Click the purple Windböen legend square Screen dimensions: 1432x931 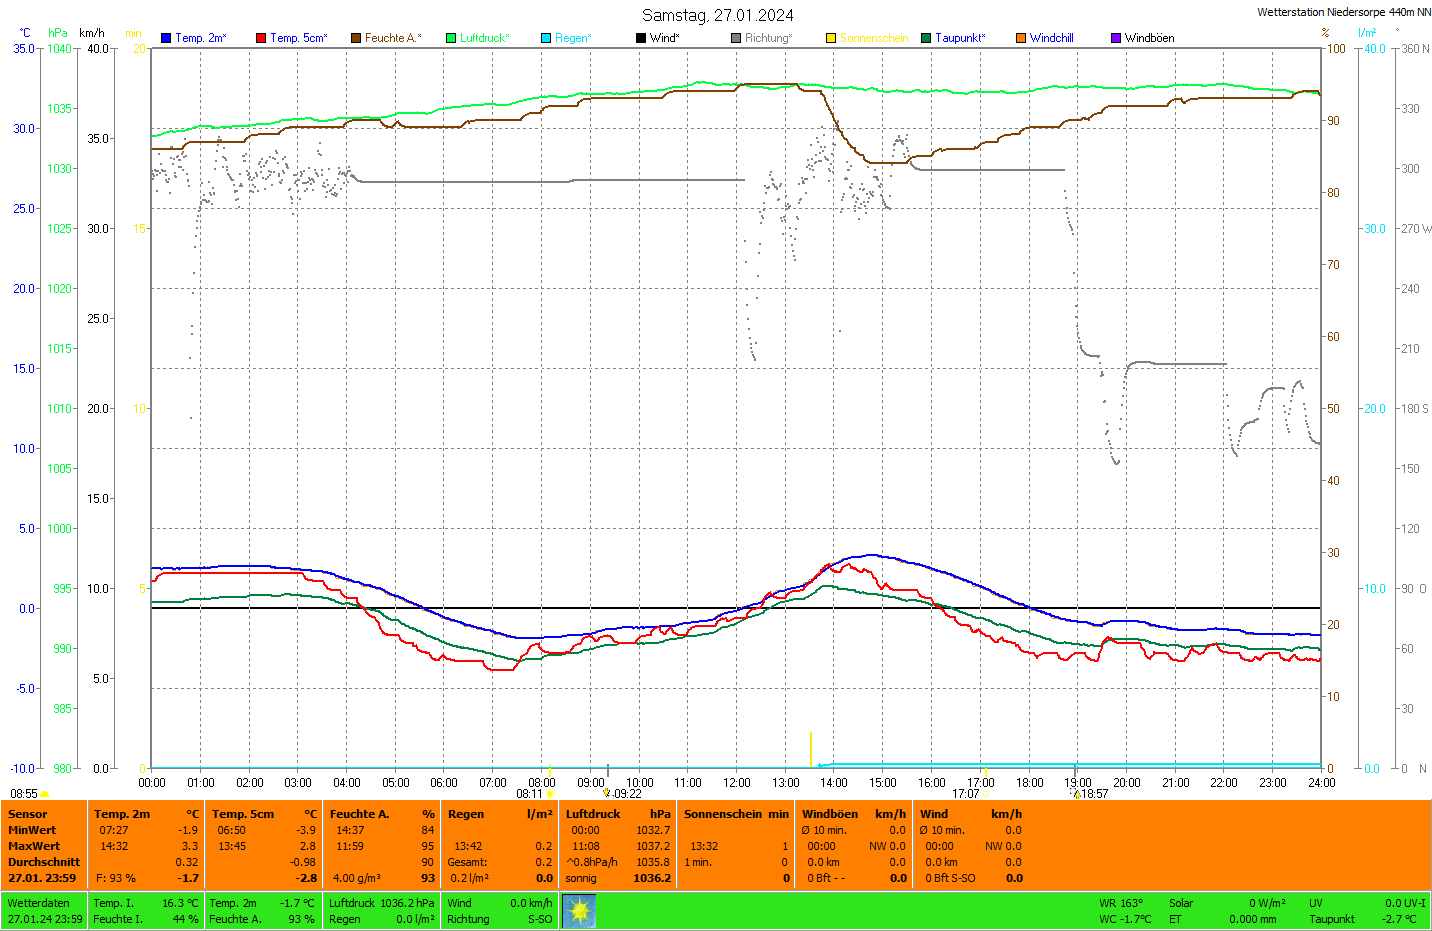pyautogui.click(x=1116, y=38)
